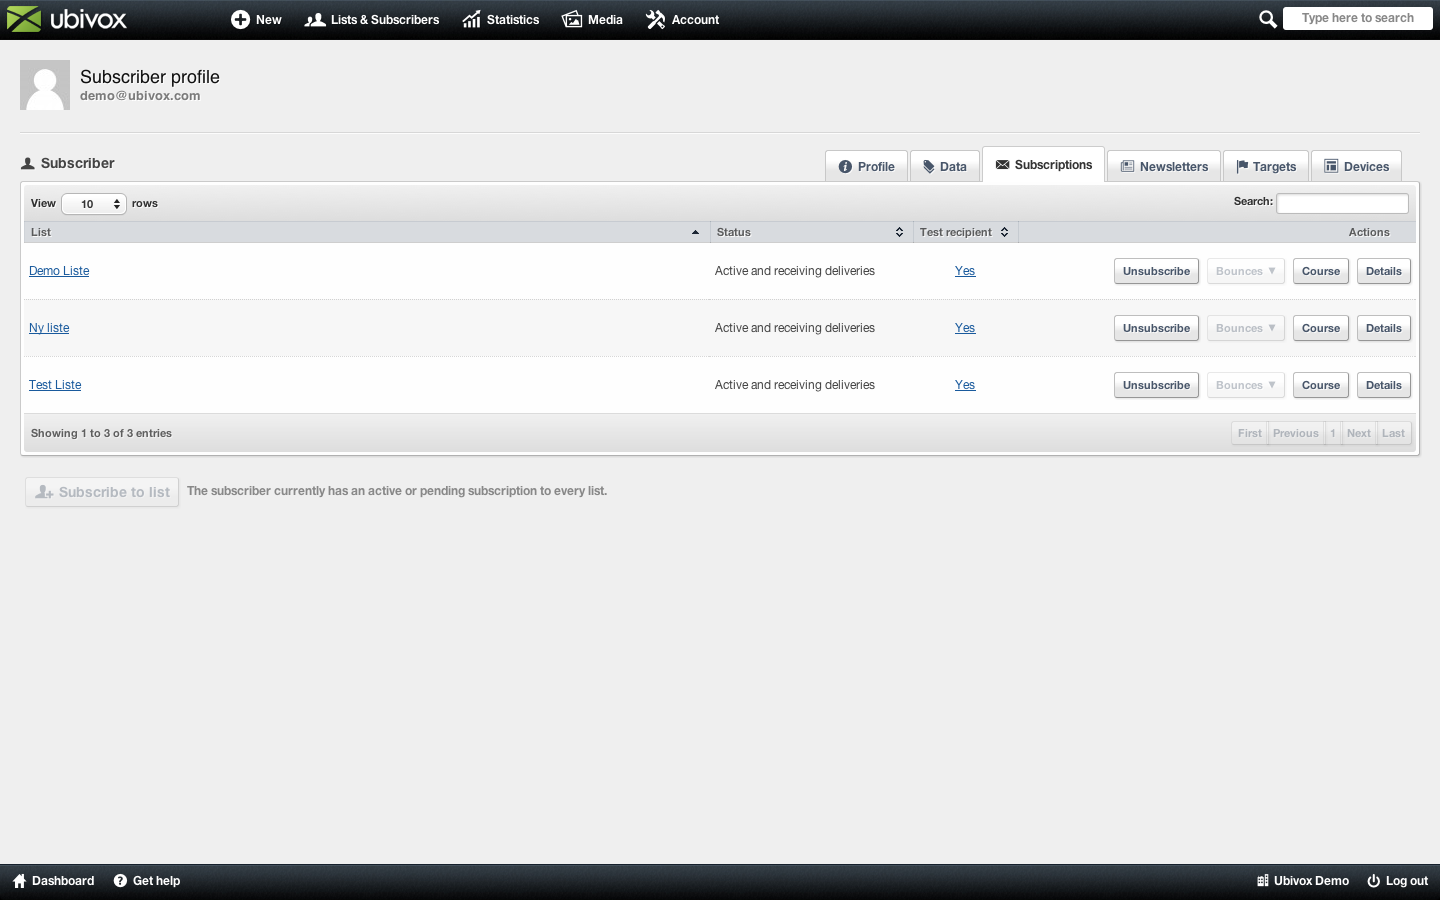Click the subscriber avatar image
The width and height of the screenshot is (1440, 900).
pyautogui.click(x=45, y=85)
